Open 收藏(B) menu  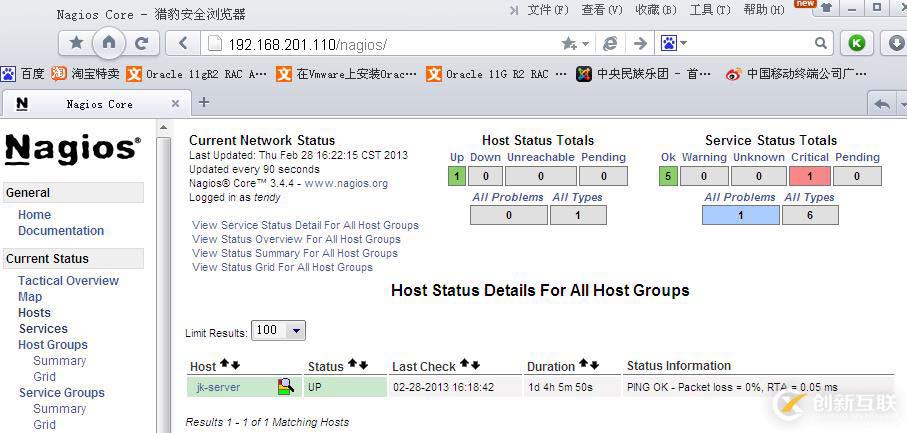655,10
